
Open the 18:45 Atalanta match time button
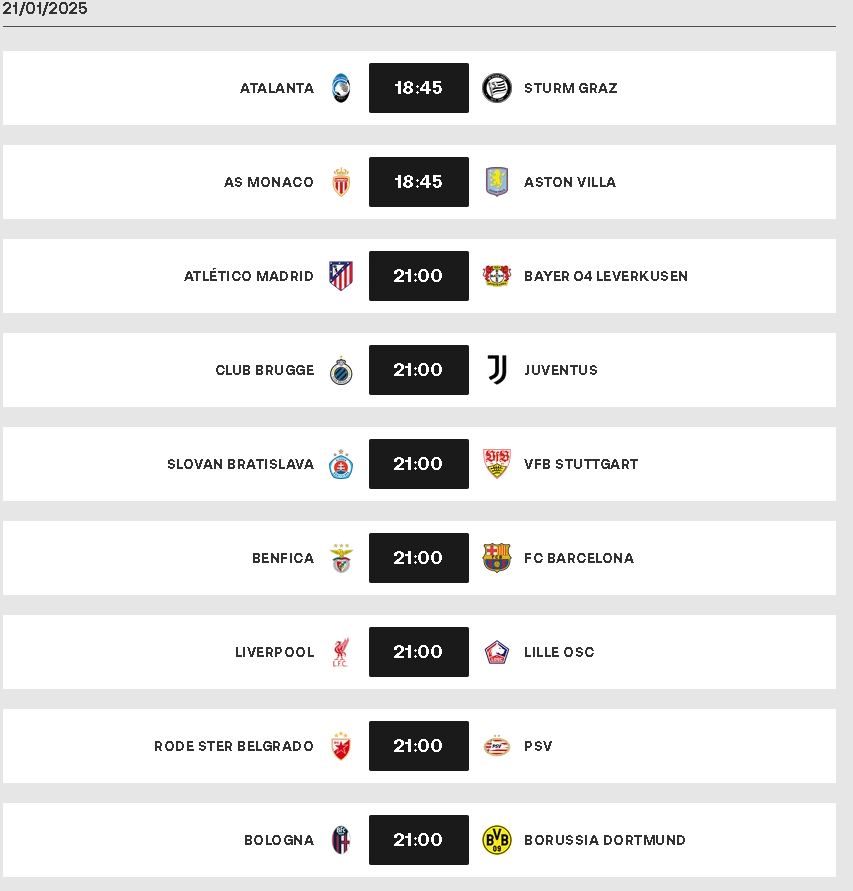tap(419, 88)
